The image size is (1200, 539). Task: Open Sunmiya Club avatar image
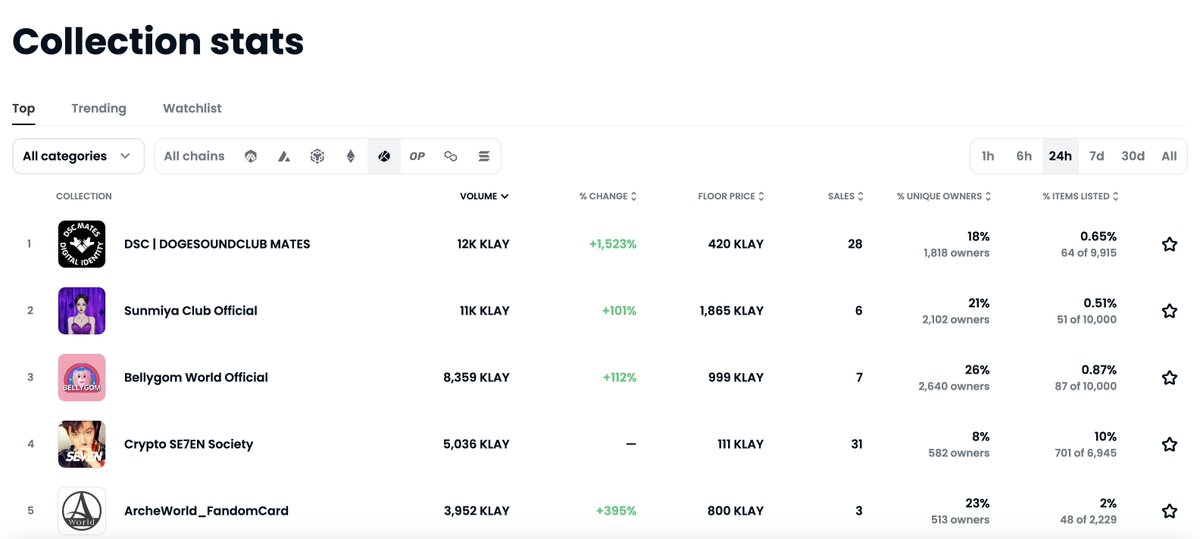(x=82, y=311)
